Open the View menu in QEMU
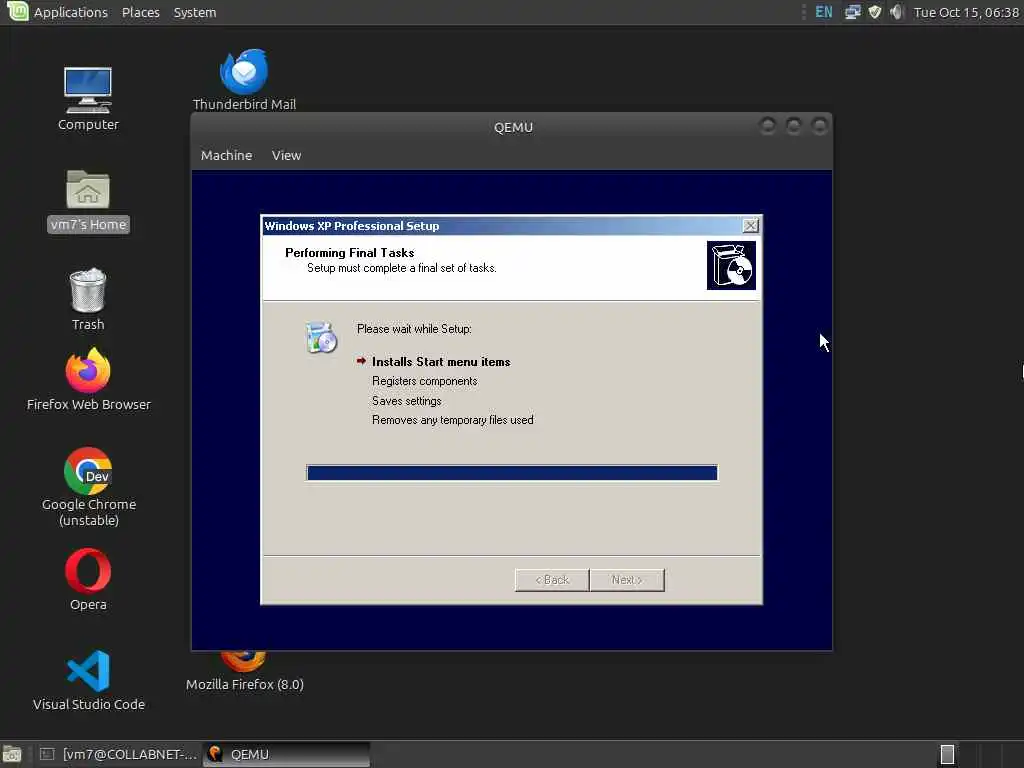Image resolution: width=1024 pixels, height=768 pixels. [x=286, y=155]
